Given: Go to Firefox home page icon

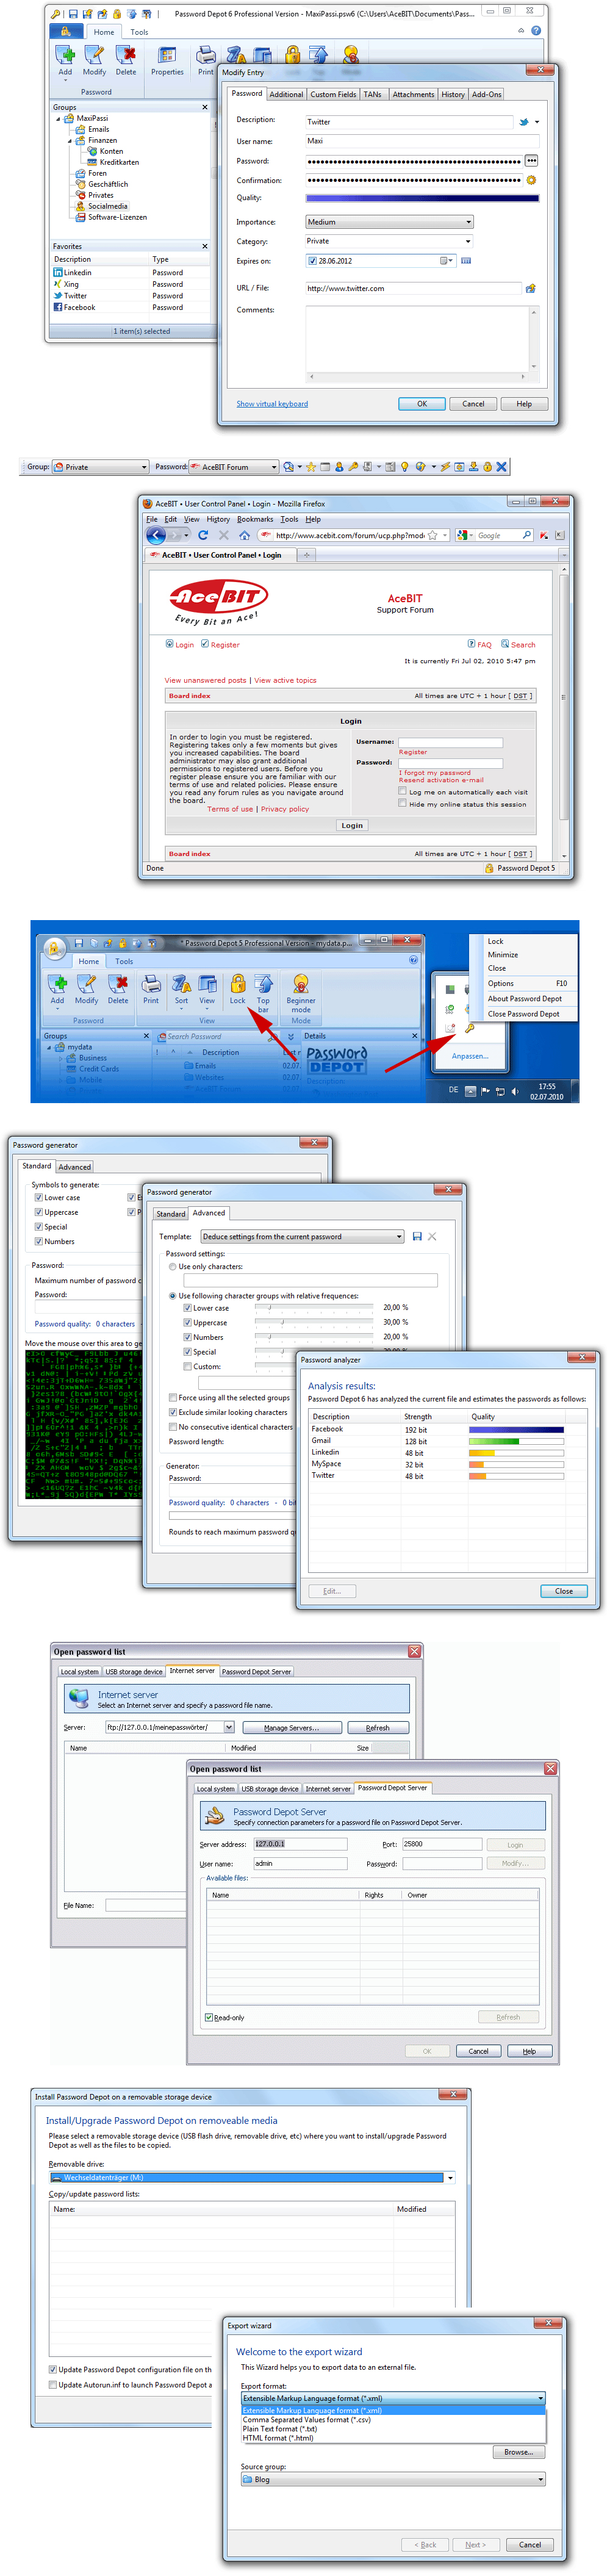Looking at the screenshot, I should [x=244, y=535].
